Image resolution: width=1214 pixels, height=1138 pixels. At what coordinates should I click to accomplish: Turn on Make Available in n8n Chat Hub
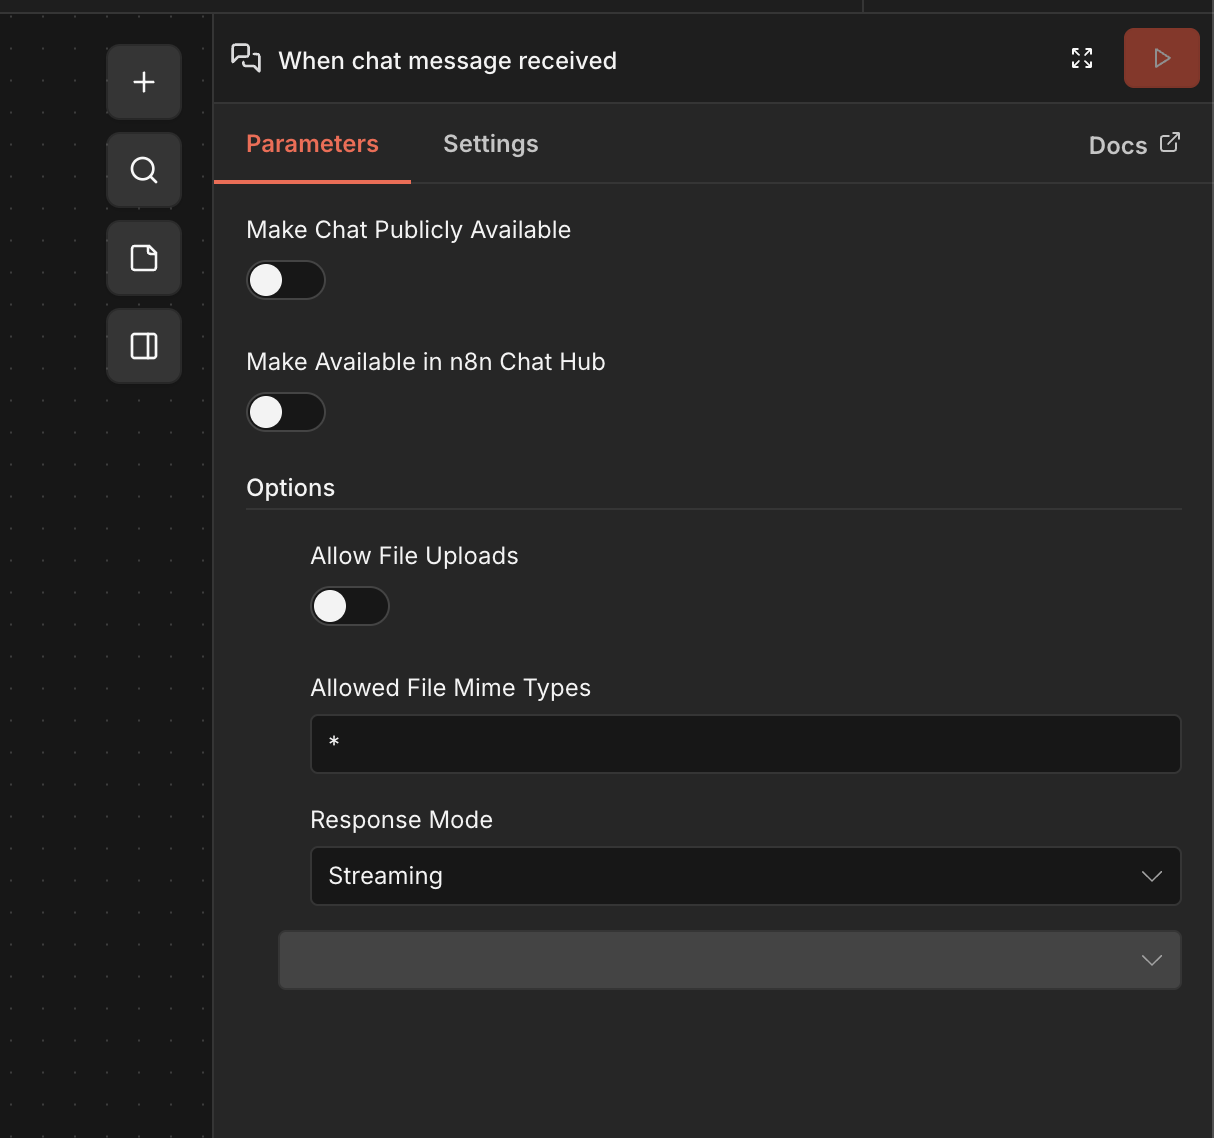(286, 412)
